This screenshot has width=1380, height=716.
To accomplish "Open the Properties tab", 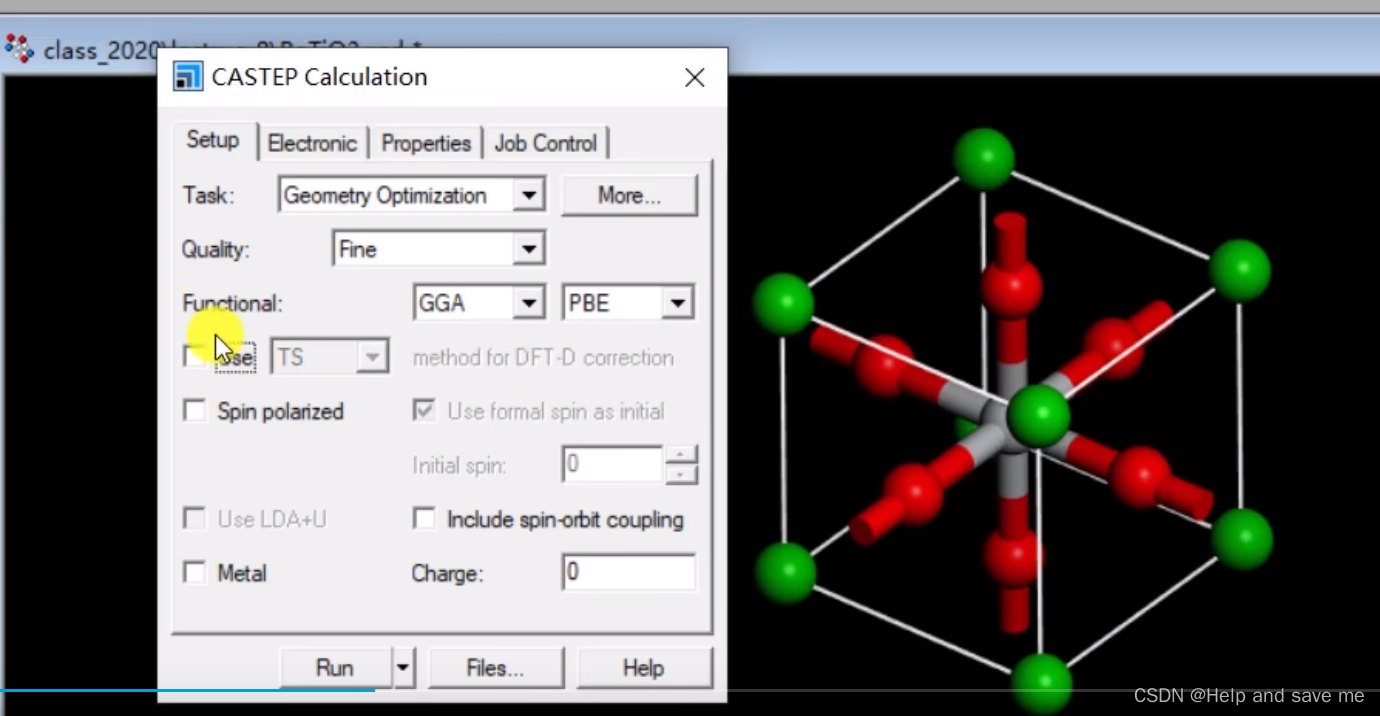I will (x=426, y=143).
